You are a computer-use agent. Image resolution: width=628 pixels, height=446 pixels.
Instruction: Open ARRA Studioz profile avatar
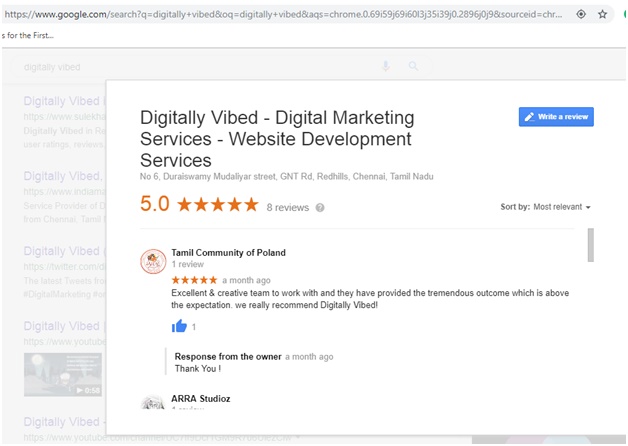tap(153, 402)
